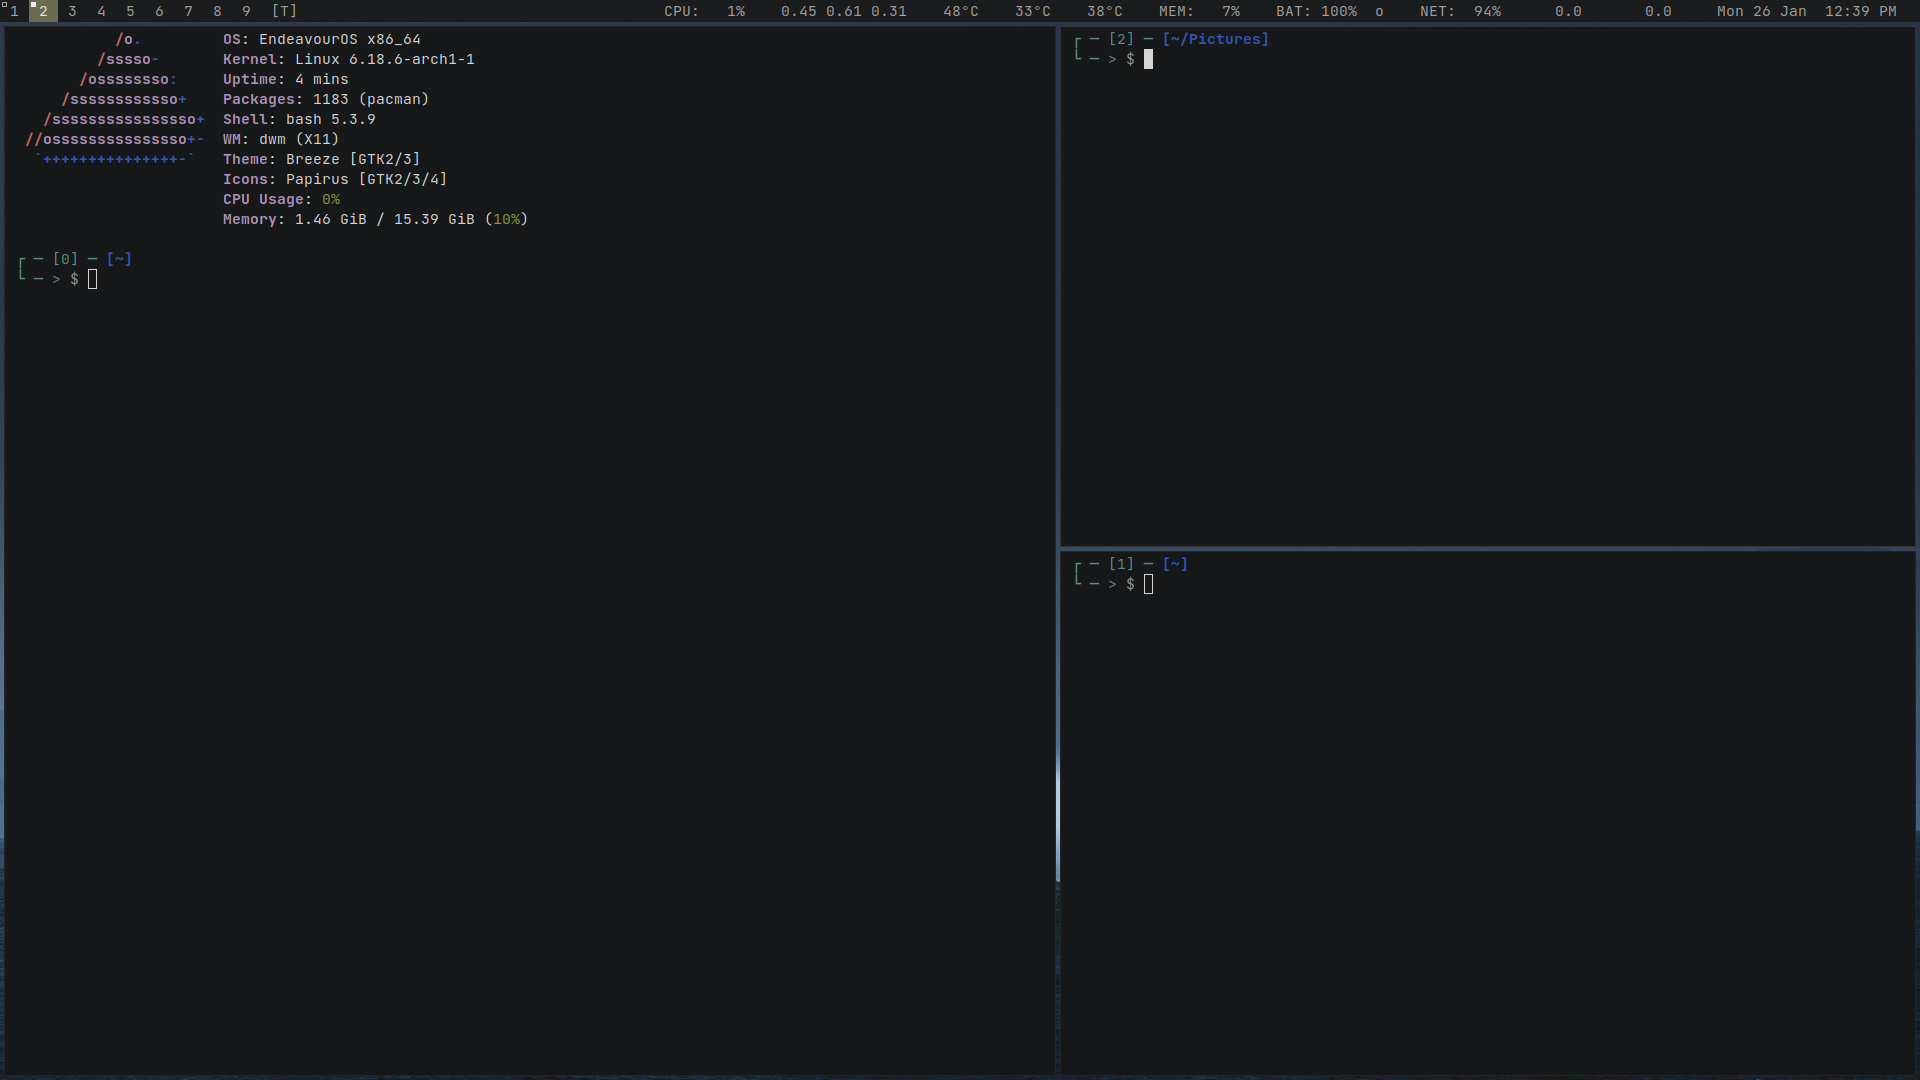The height and width of the screenshot is (1080, 1920).
Task: Go to workspace tag 5
Action: [x=130, y=11]
